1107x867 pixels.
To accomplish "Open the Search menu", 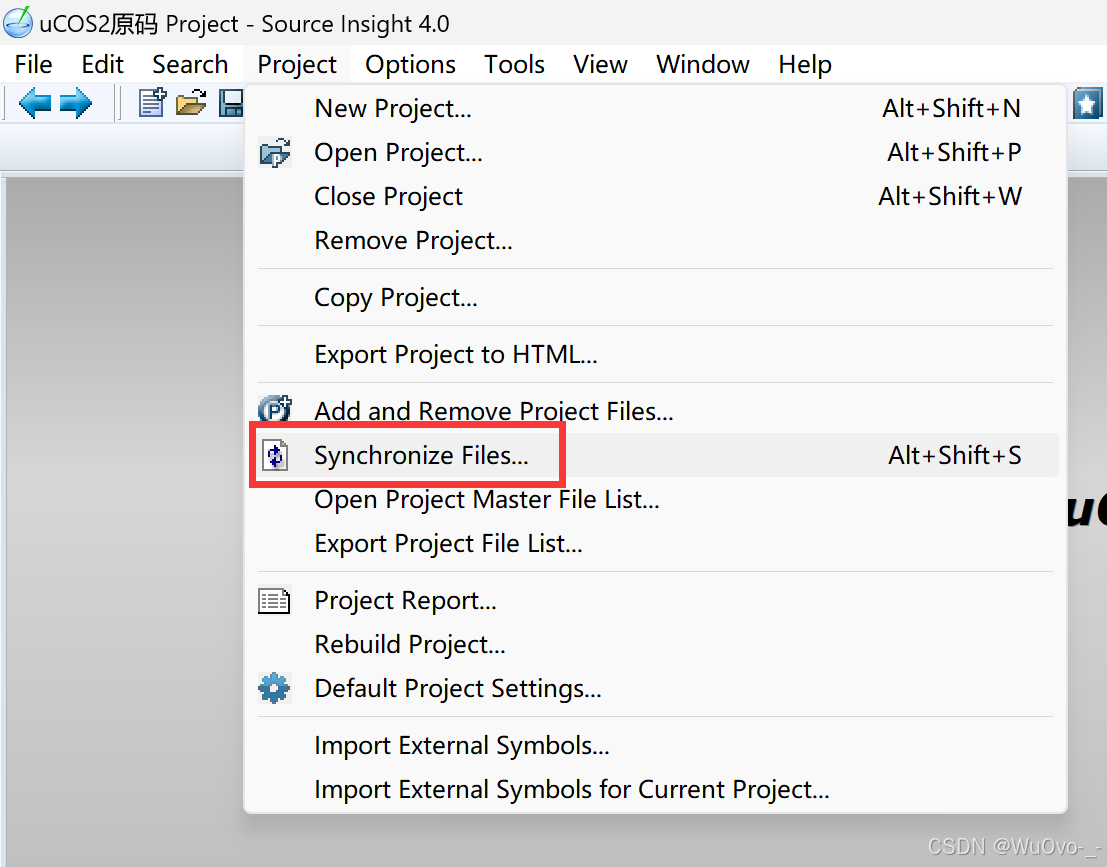I will pos(190,64).
